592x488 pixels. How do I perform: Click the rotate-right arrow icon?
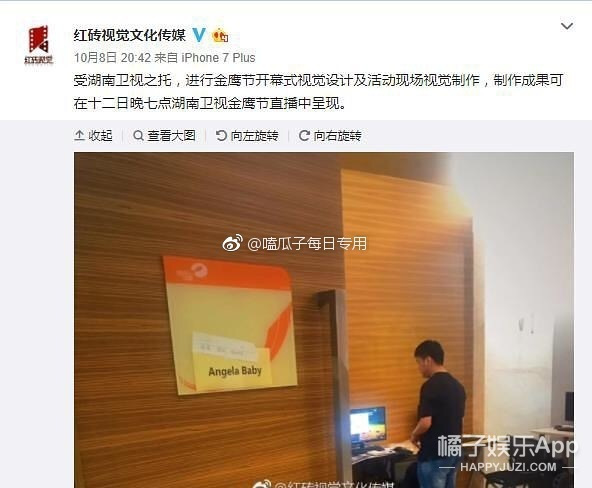pyautogui.click(x=304, y=135)
